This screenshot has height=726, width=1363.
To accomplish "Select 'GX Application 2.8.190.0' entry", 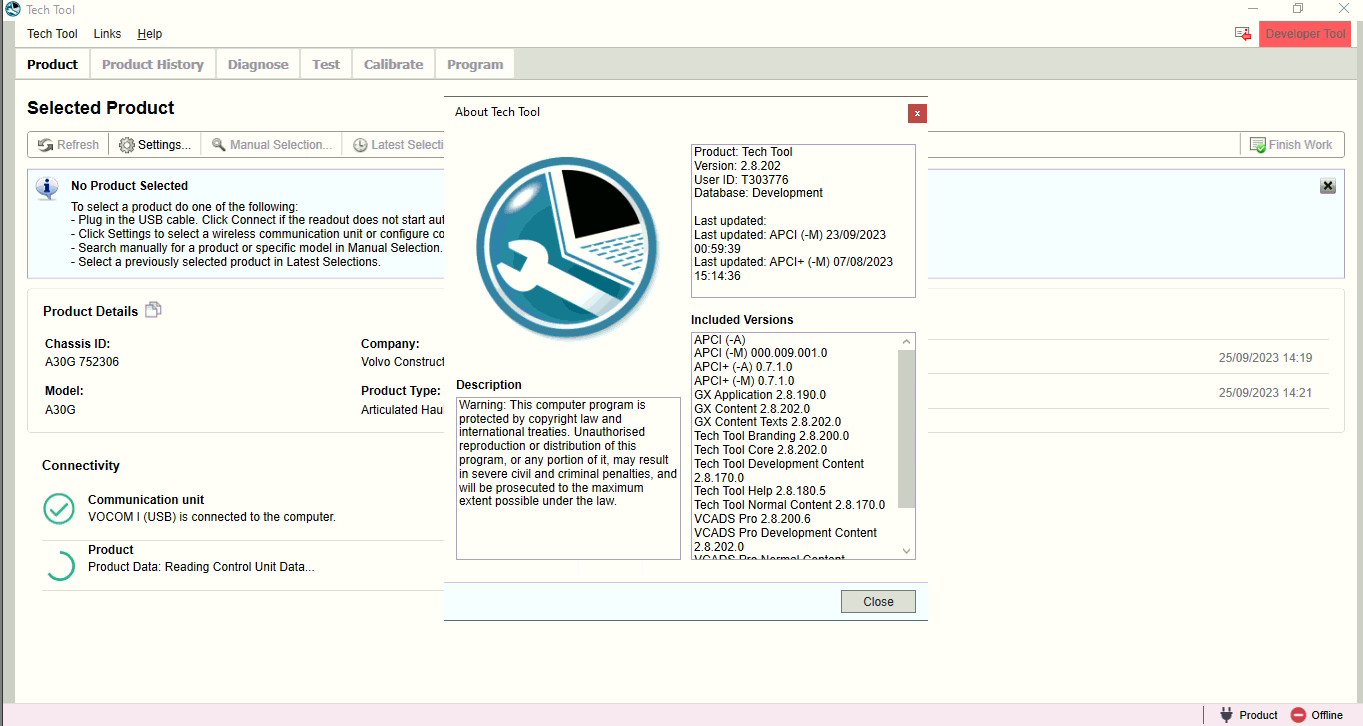I will (x=760, y=395).
